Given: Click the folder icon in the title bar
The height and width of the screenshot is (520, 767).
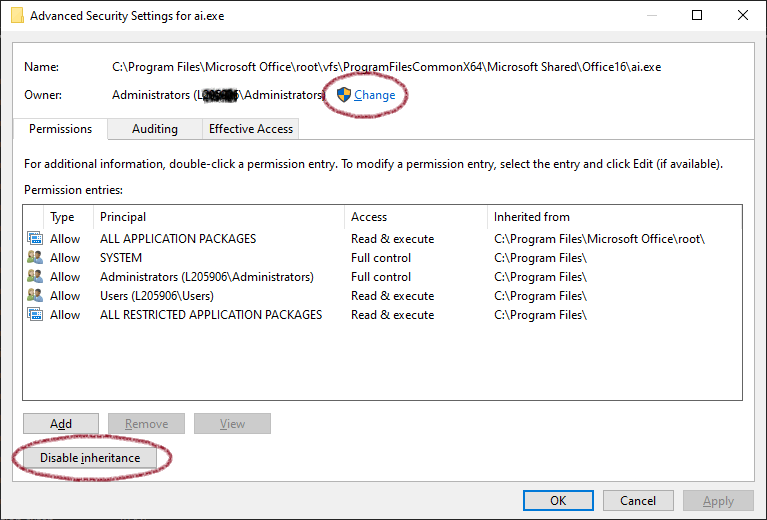Looking at the screenshot, I should pos(17,15).
